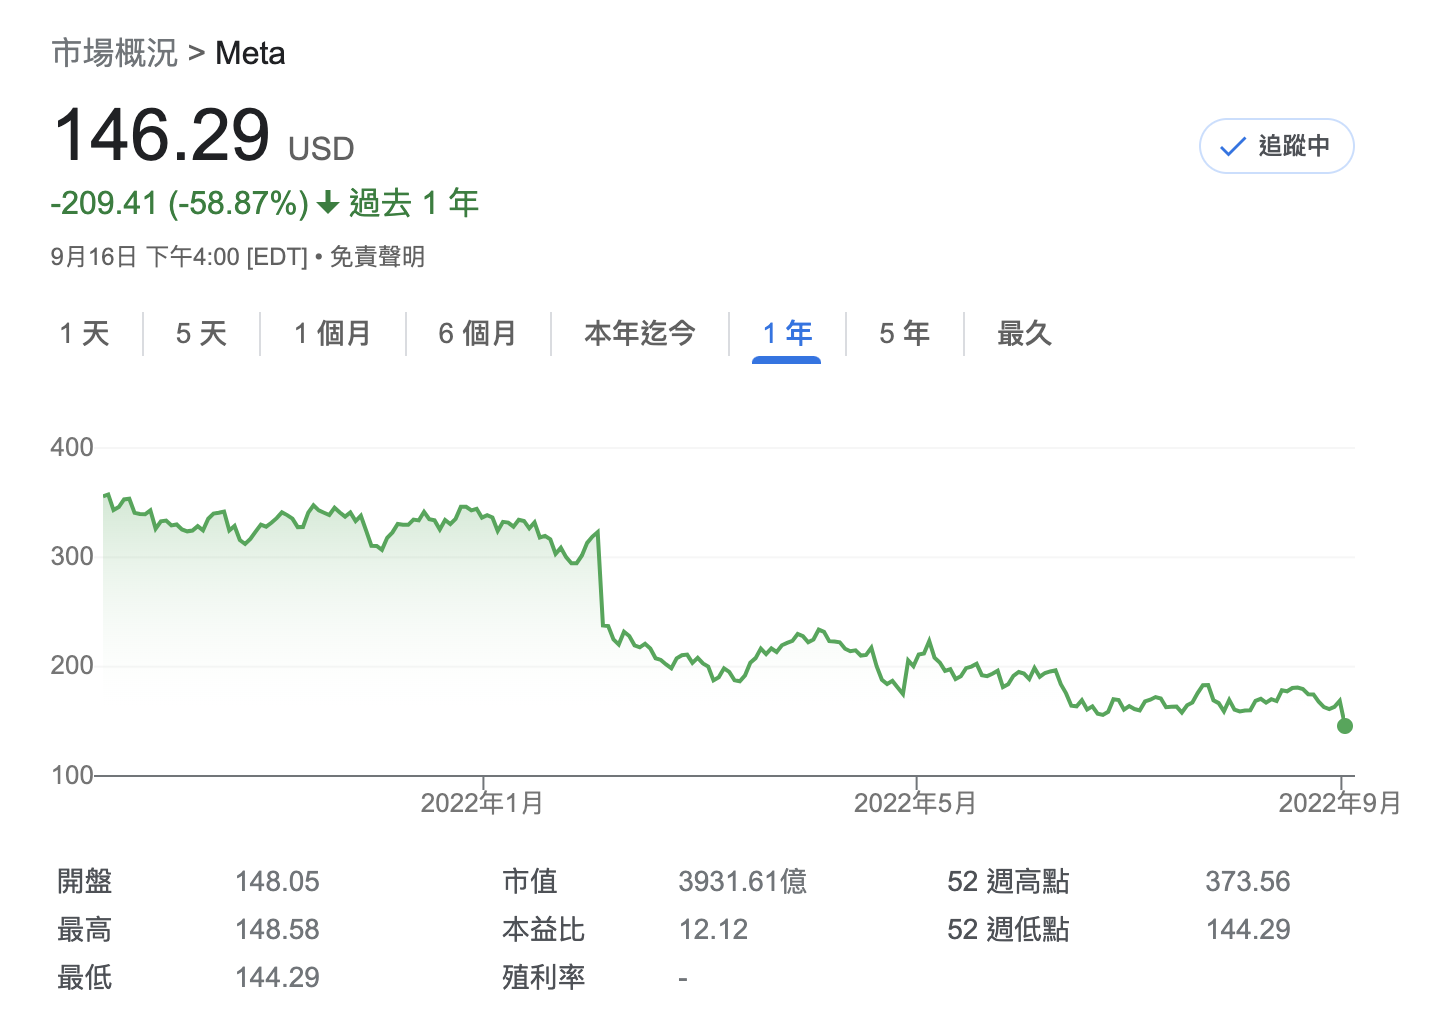This screenshot has width=1434, height=1014.
Task: Open the 免責聲明 disclaimer link
Action: click(378, 257)
